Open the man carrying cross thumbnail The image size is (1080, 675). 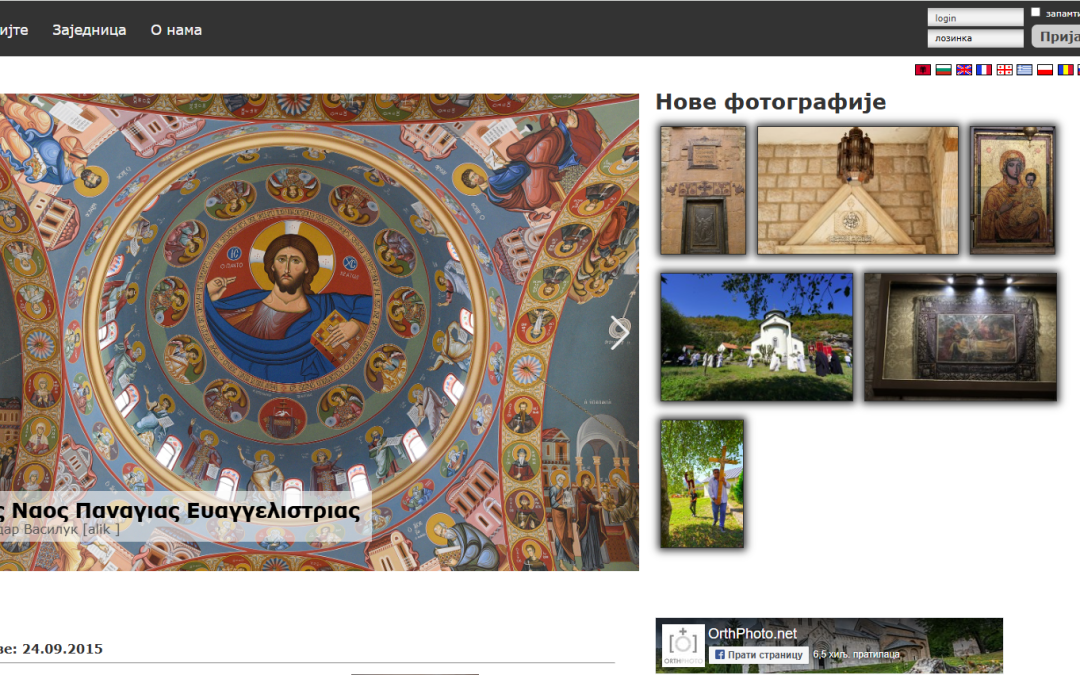(702, 484)
